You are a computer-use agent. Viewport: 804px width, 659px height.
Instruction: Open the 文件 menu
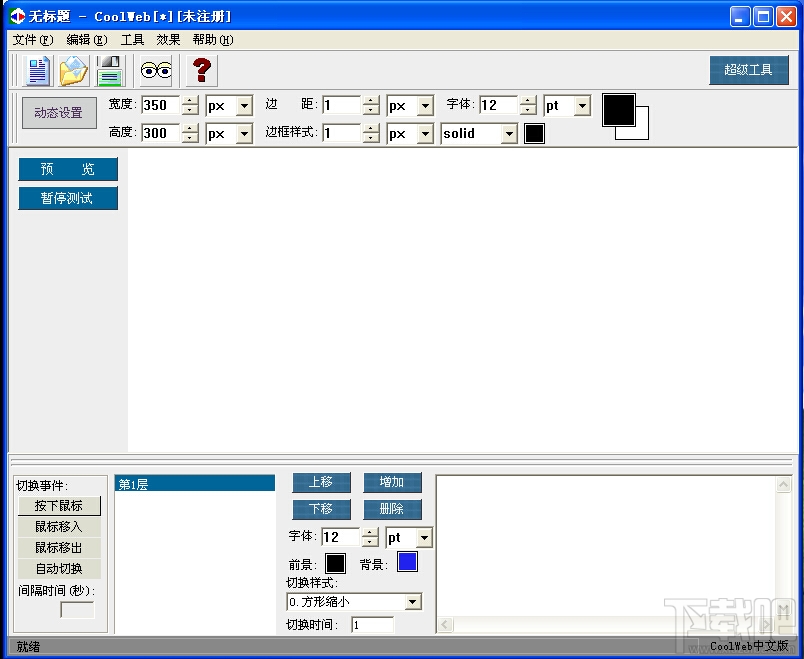point(33,39)
